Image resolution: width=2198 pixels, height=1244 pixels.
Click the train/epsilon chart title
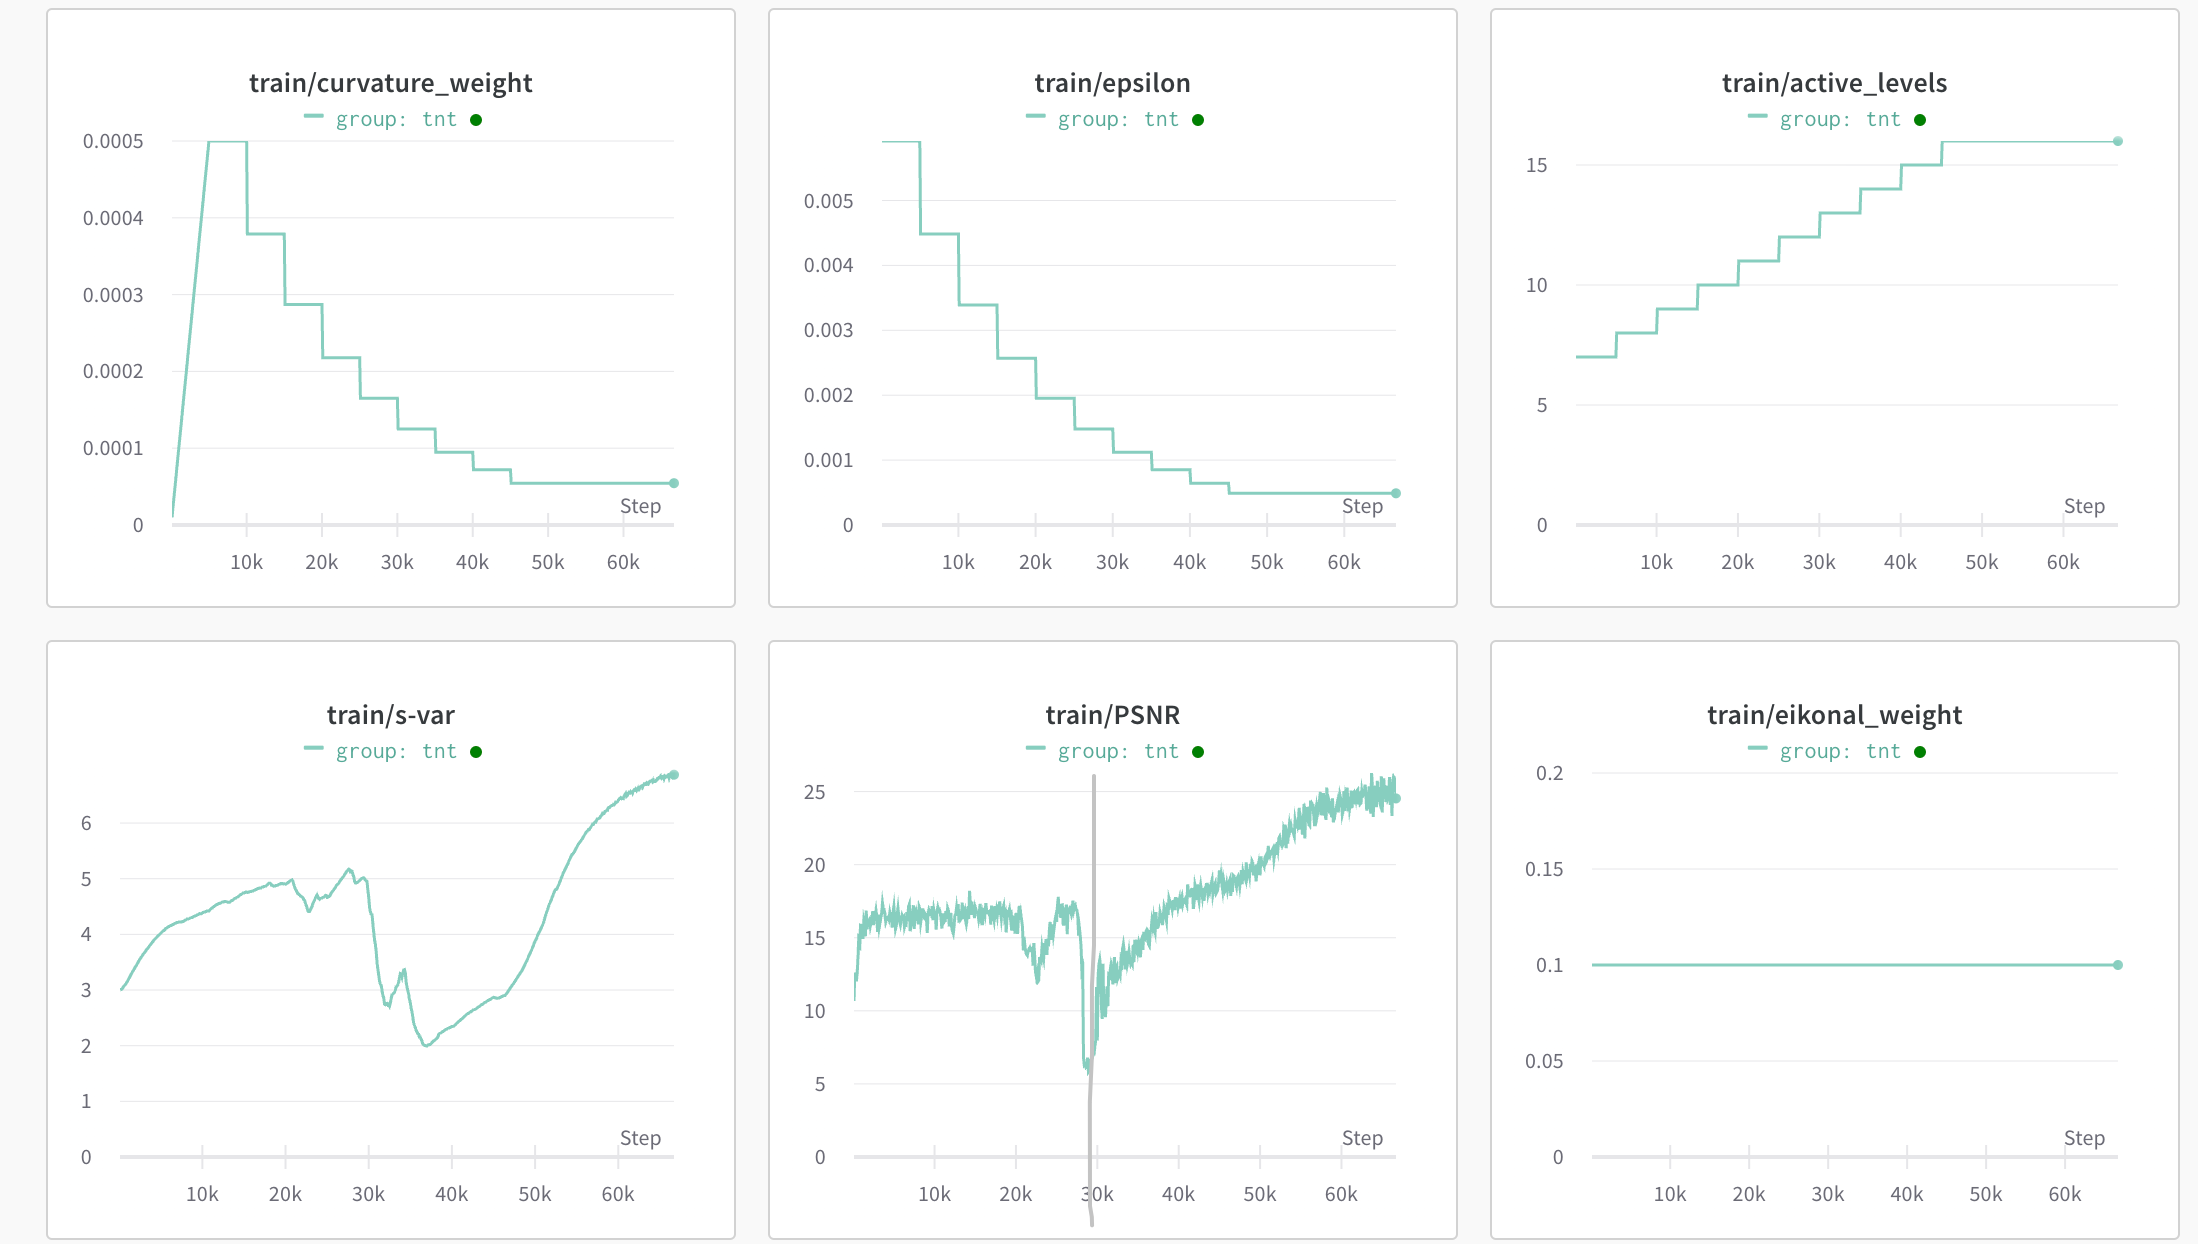1111,83
